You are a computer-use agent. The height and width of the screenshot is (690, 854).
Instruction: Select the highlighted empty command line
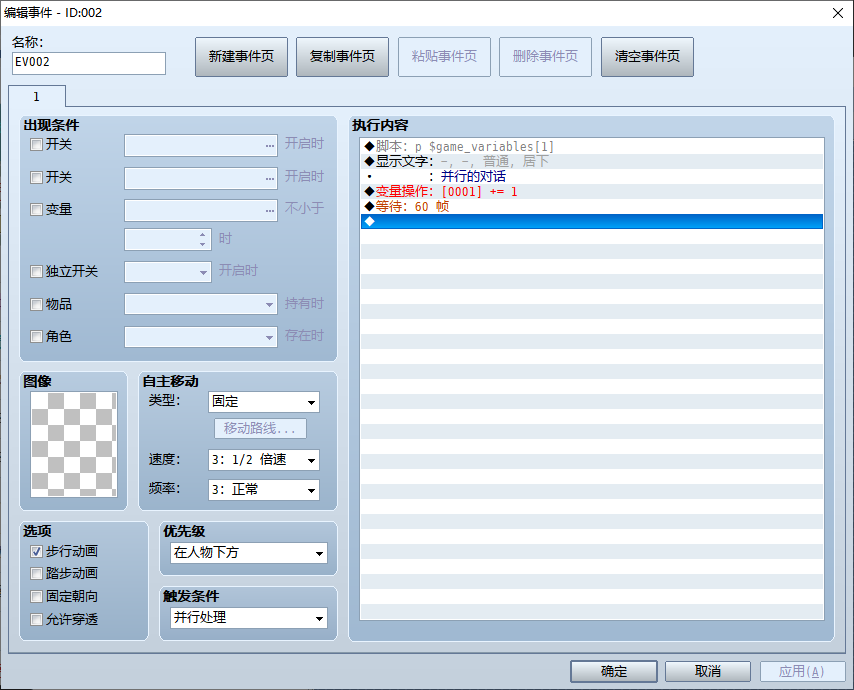point(591,222)
